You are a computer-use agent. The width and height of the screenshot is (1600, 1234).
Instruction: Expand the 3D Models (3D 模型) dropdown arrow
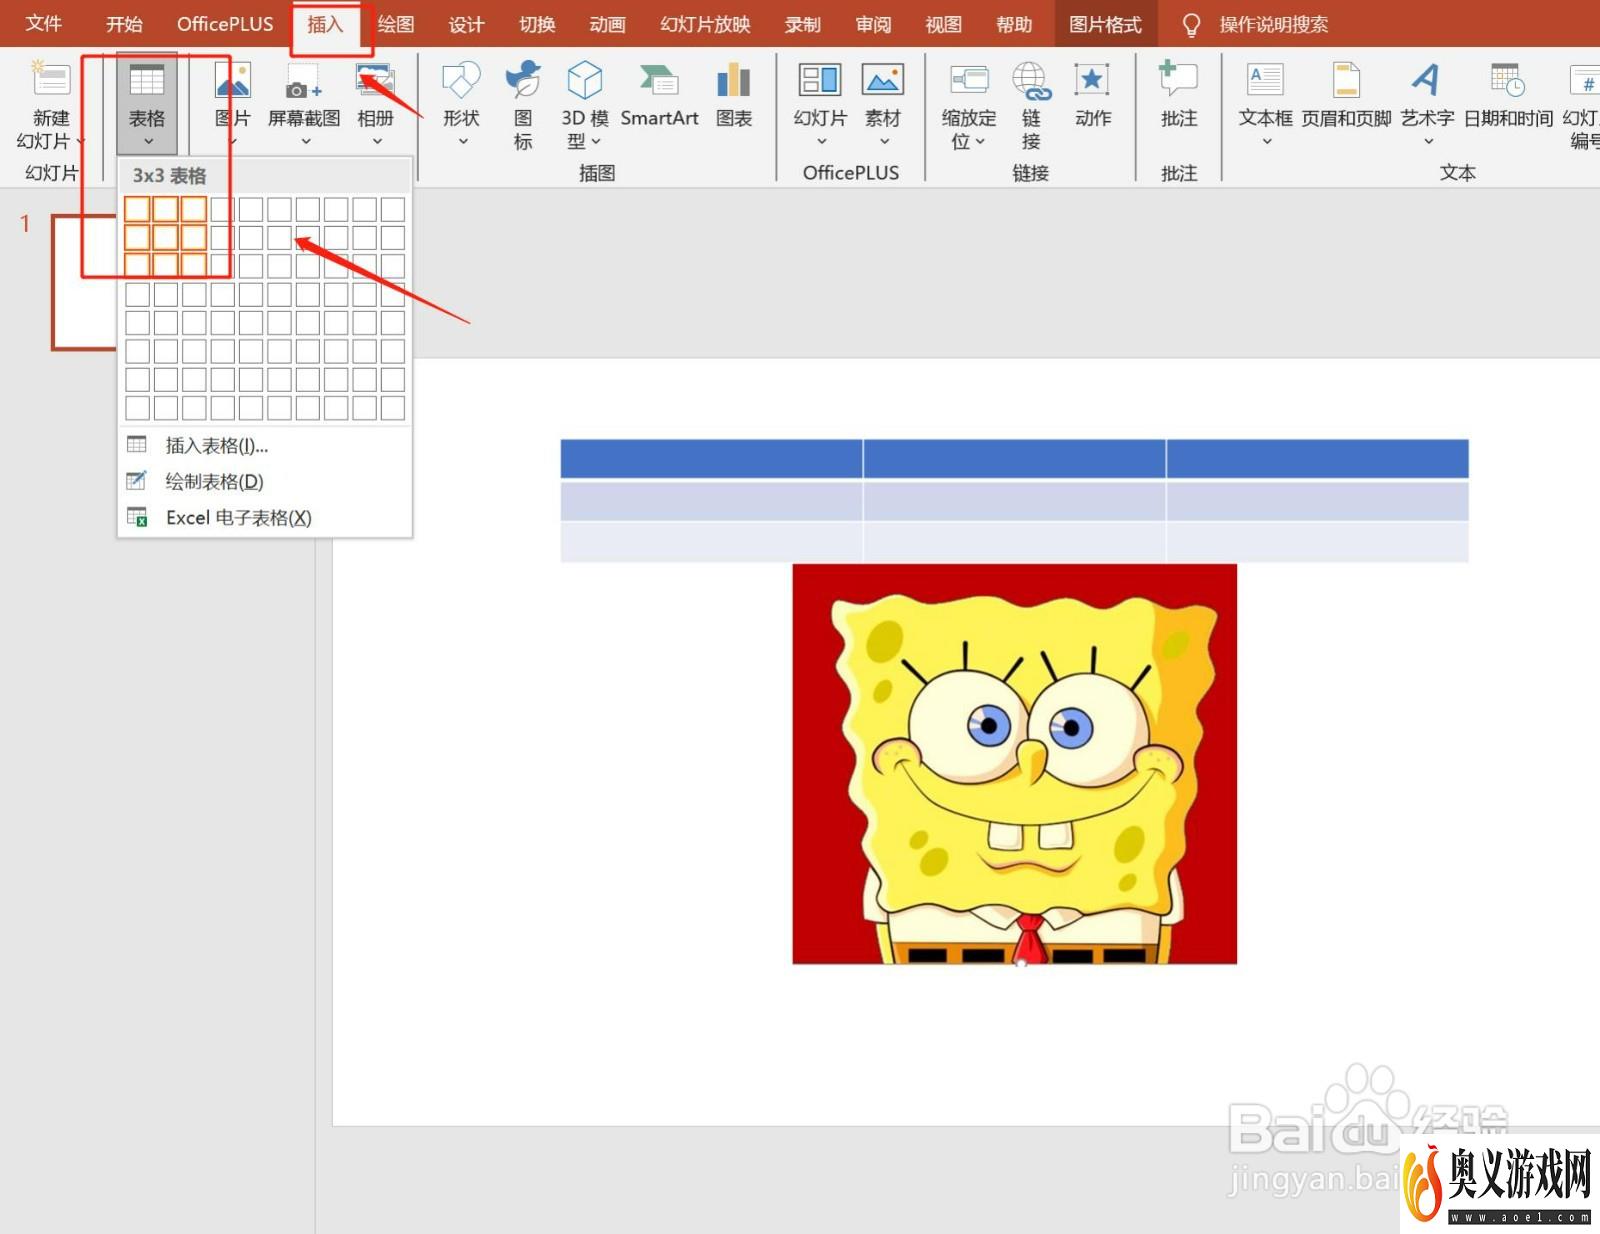[596, 142]
